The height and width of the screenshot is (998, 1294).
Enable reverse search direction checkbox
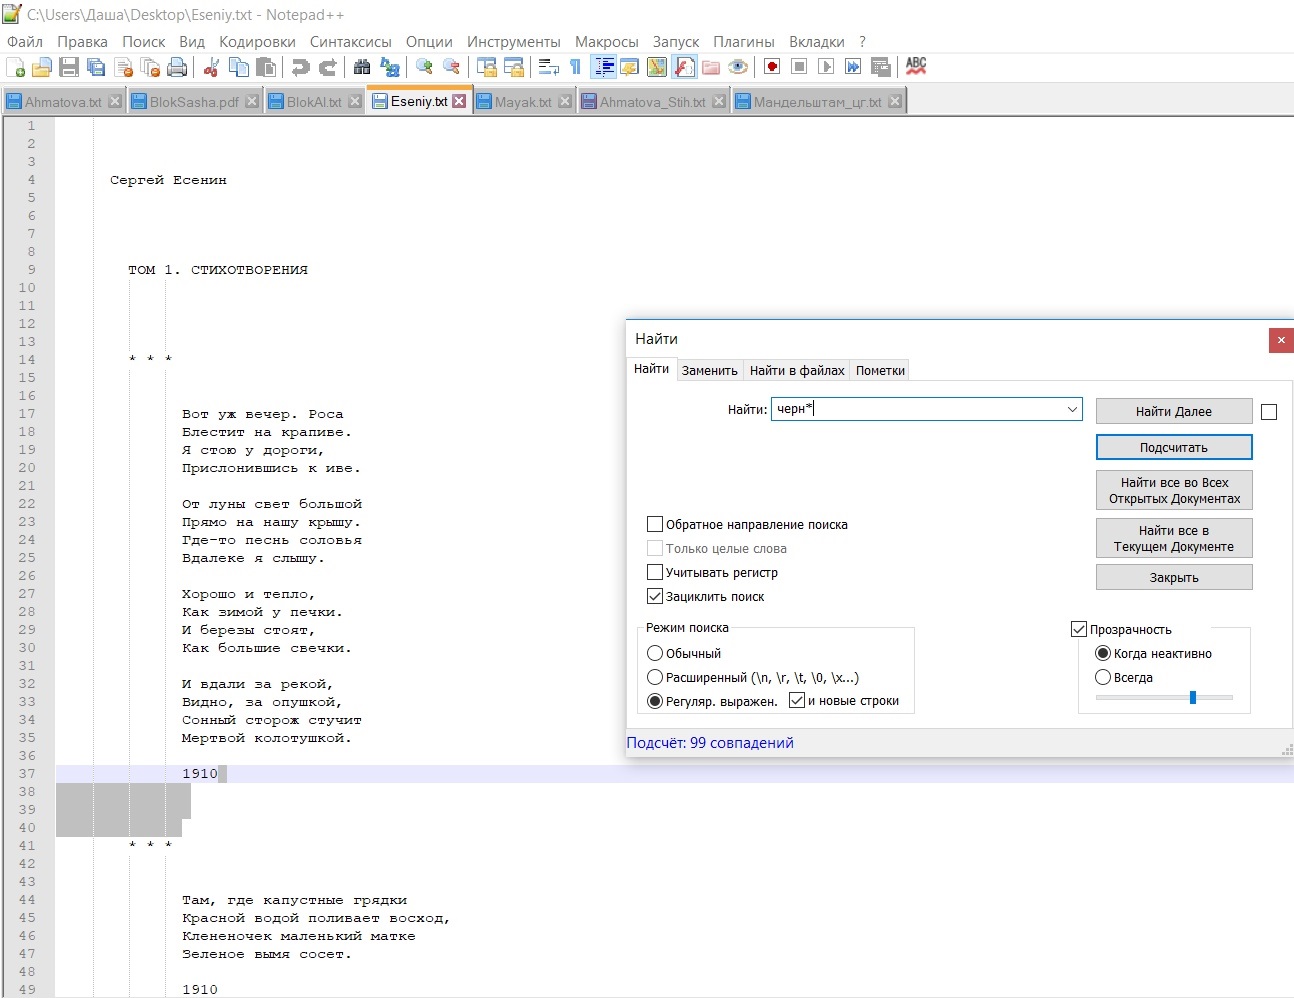pyautogui.click(x=655, y=524)
